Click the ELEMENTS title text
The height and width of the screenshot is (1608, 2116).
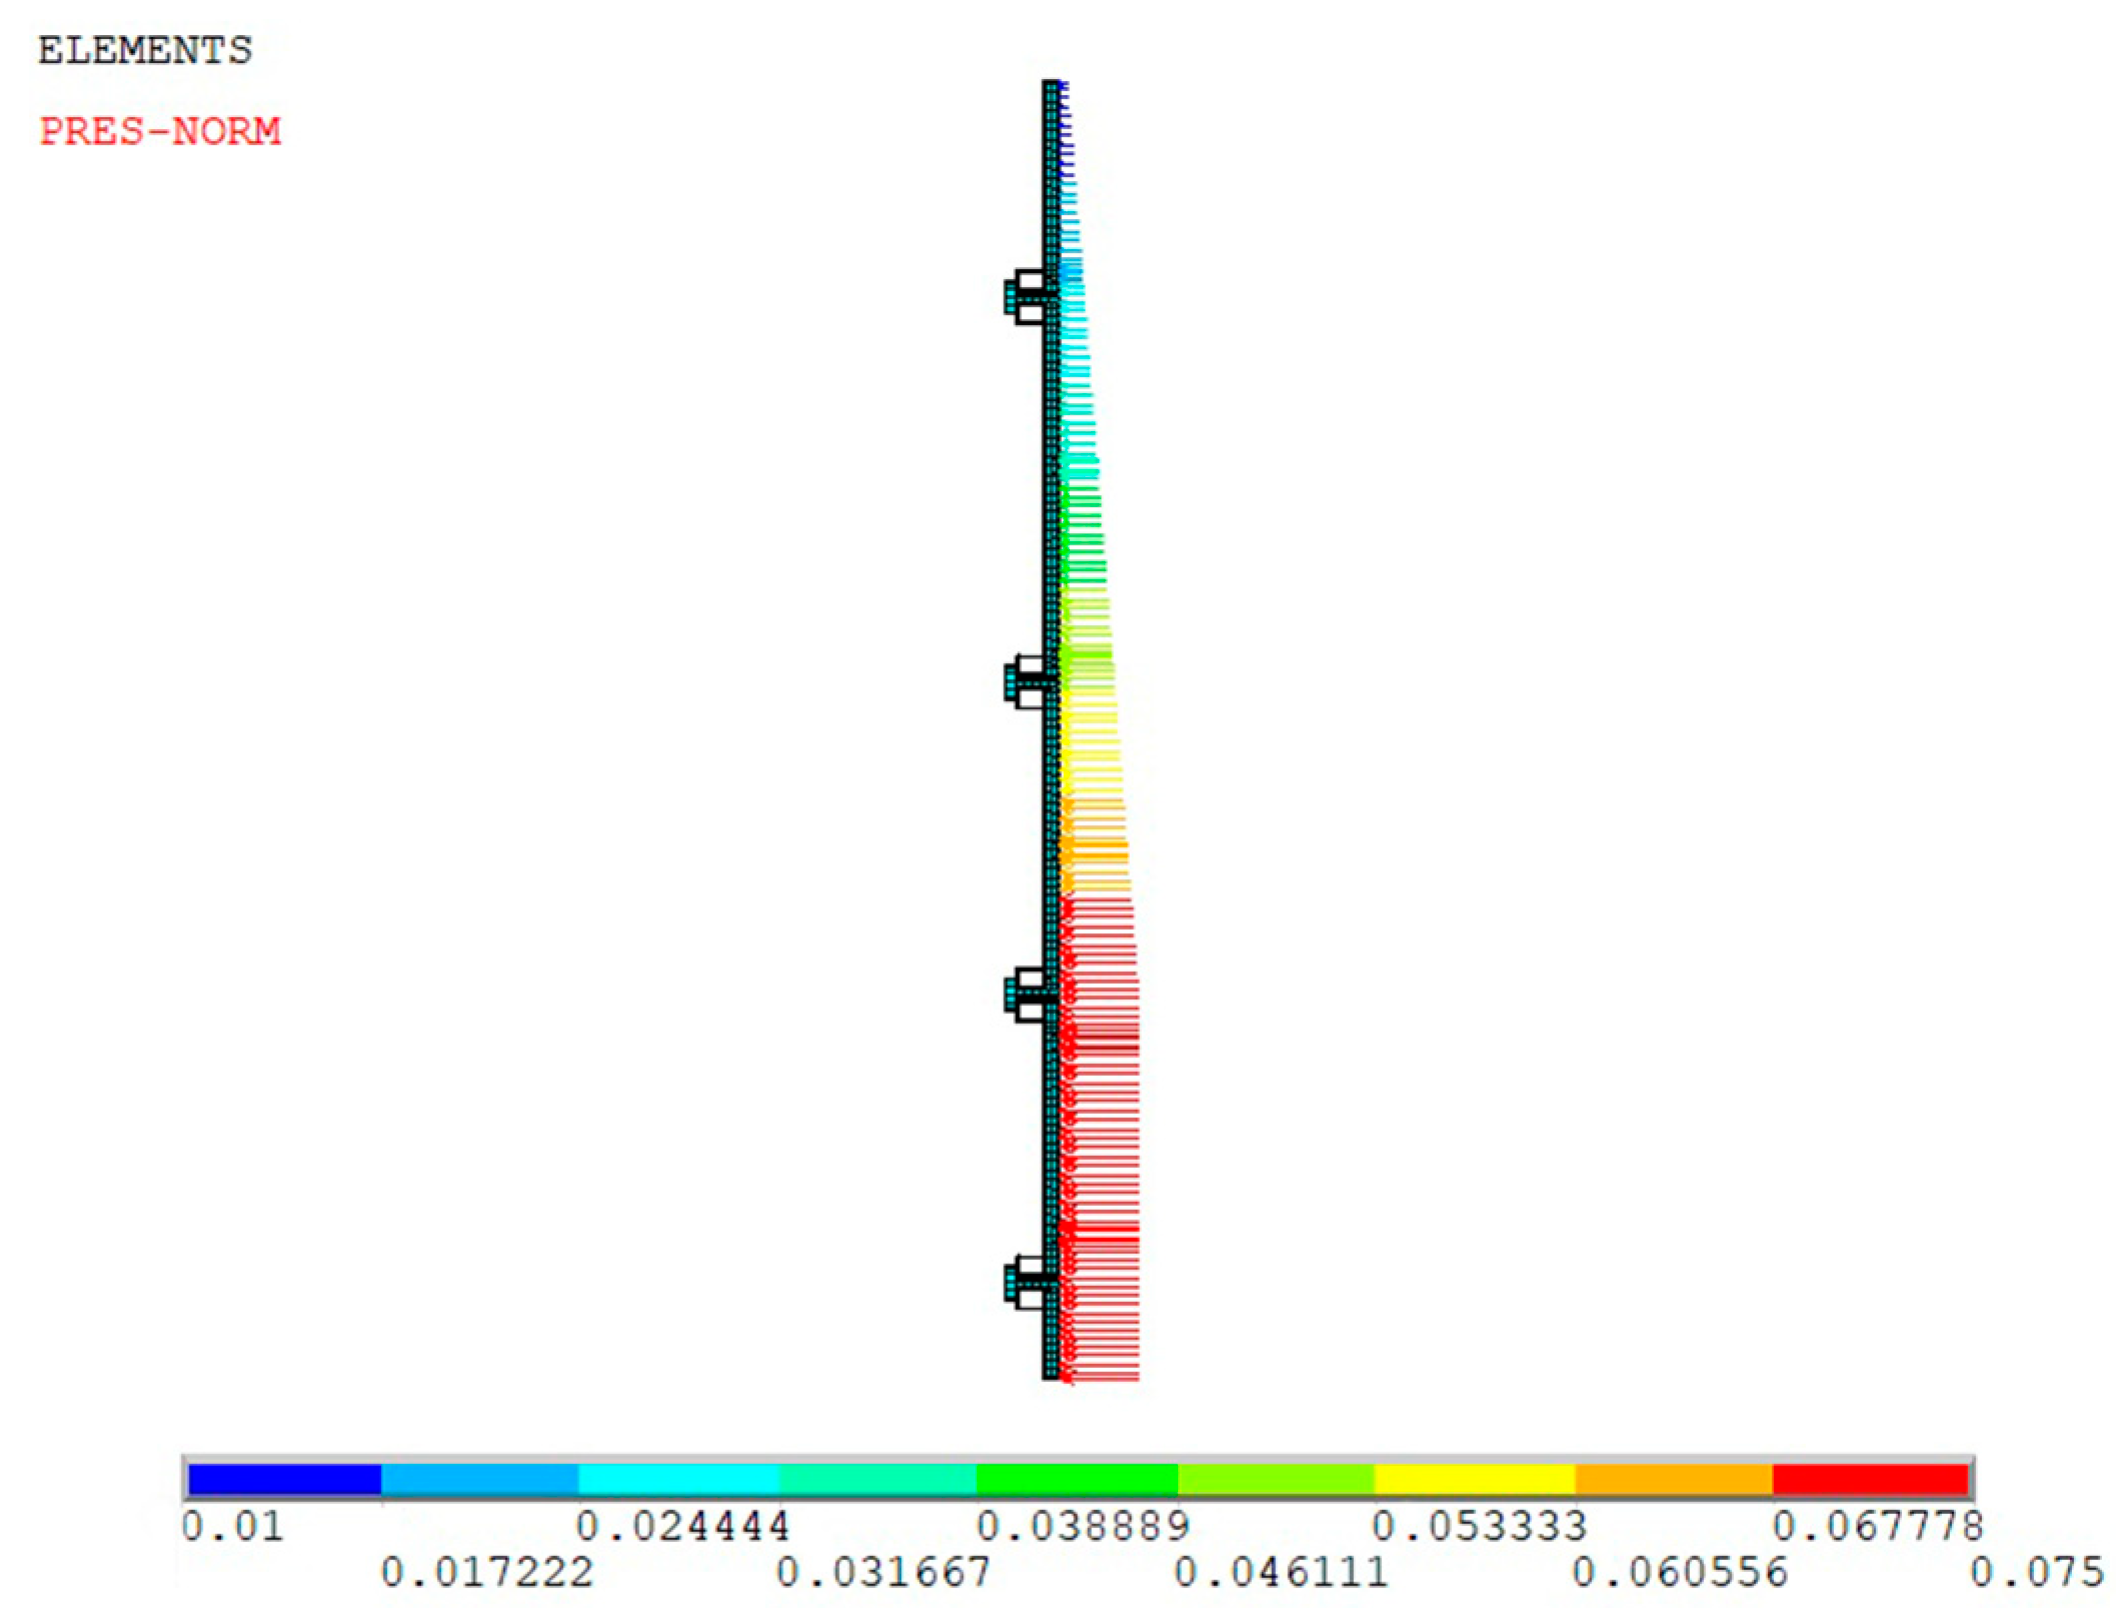click(145, 50)
